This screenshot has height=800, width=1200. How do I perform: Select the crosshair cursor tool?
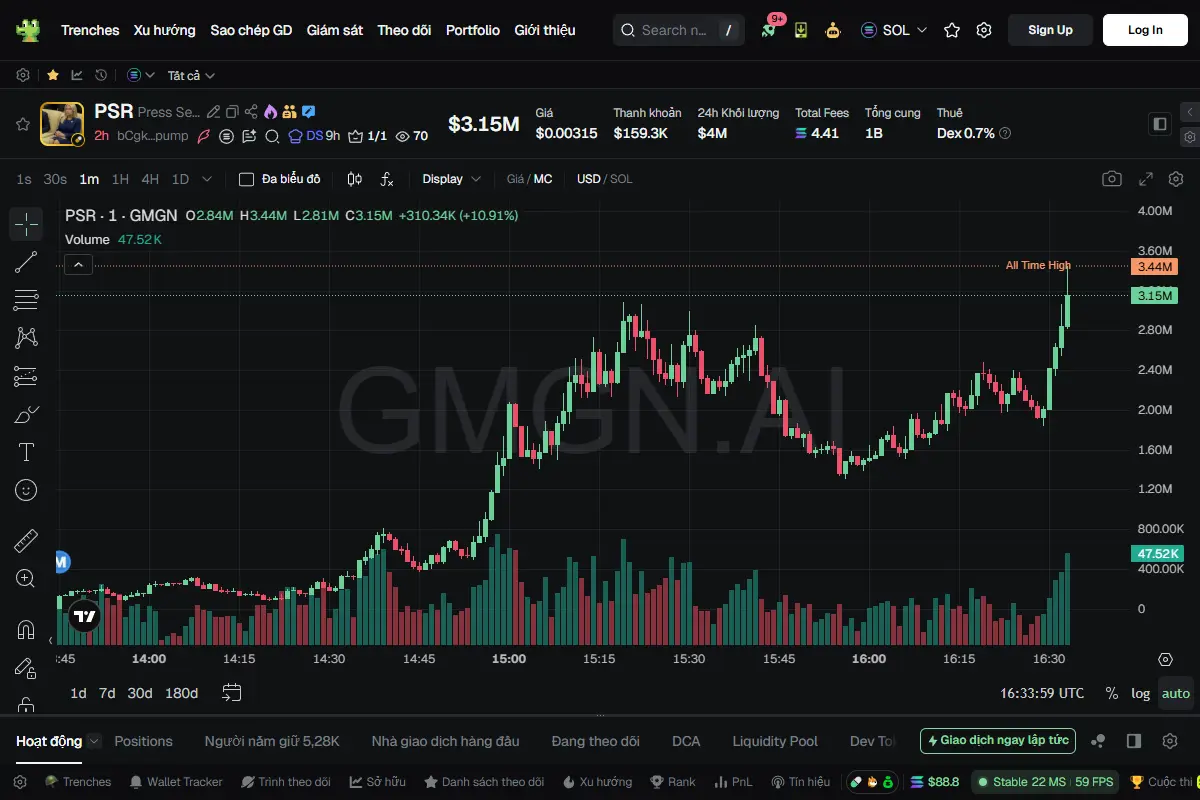(x=26, y=224)
